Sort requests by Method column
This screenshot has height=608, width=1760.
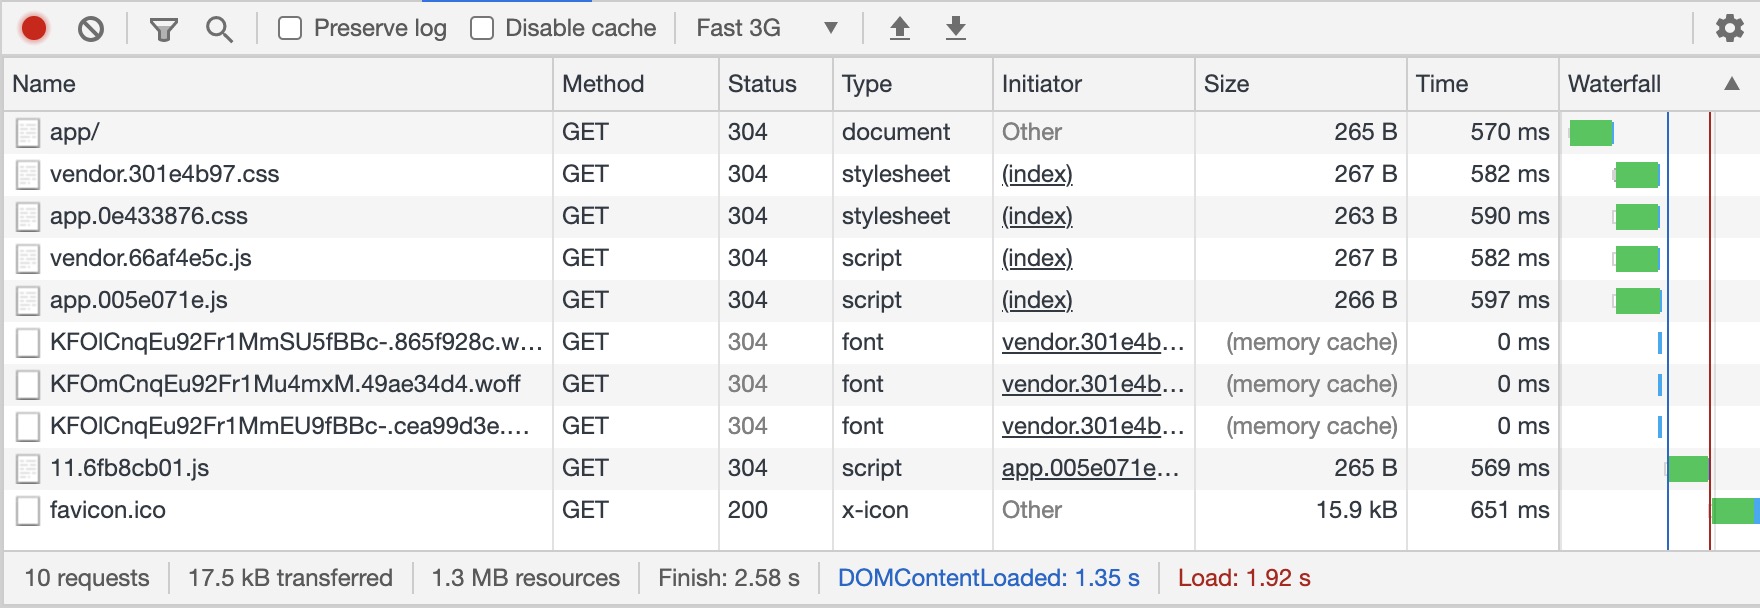pos(635,84)
